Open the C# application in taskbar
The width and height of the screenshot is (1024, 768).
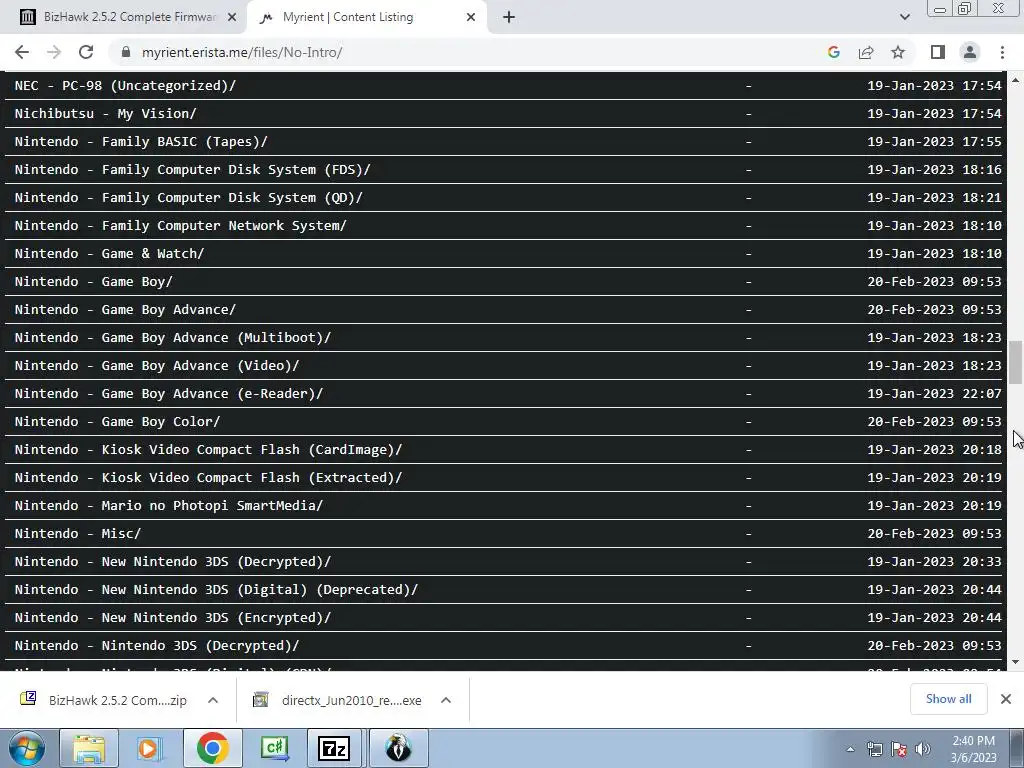[274, 748]
